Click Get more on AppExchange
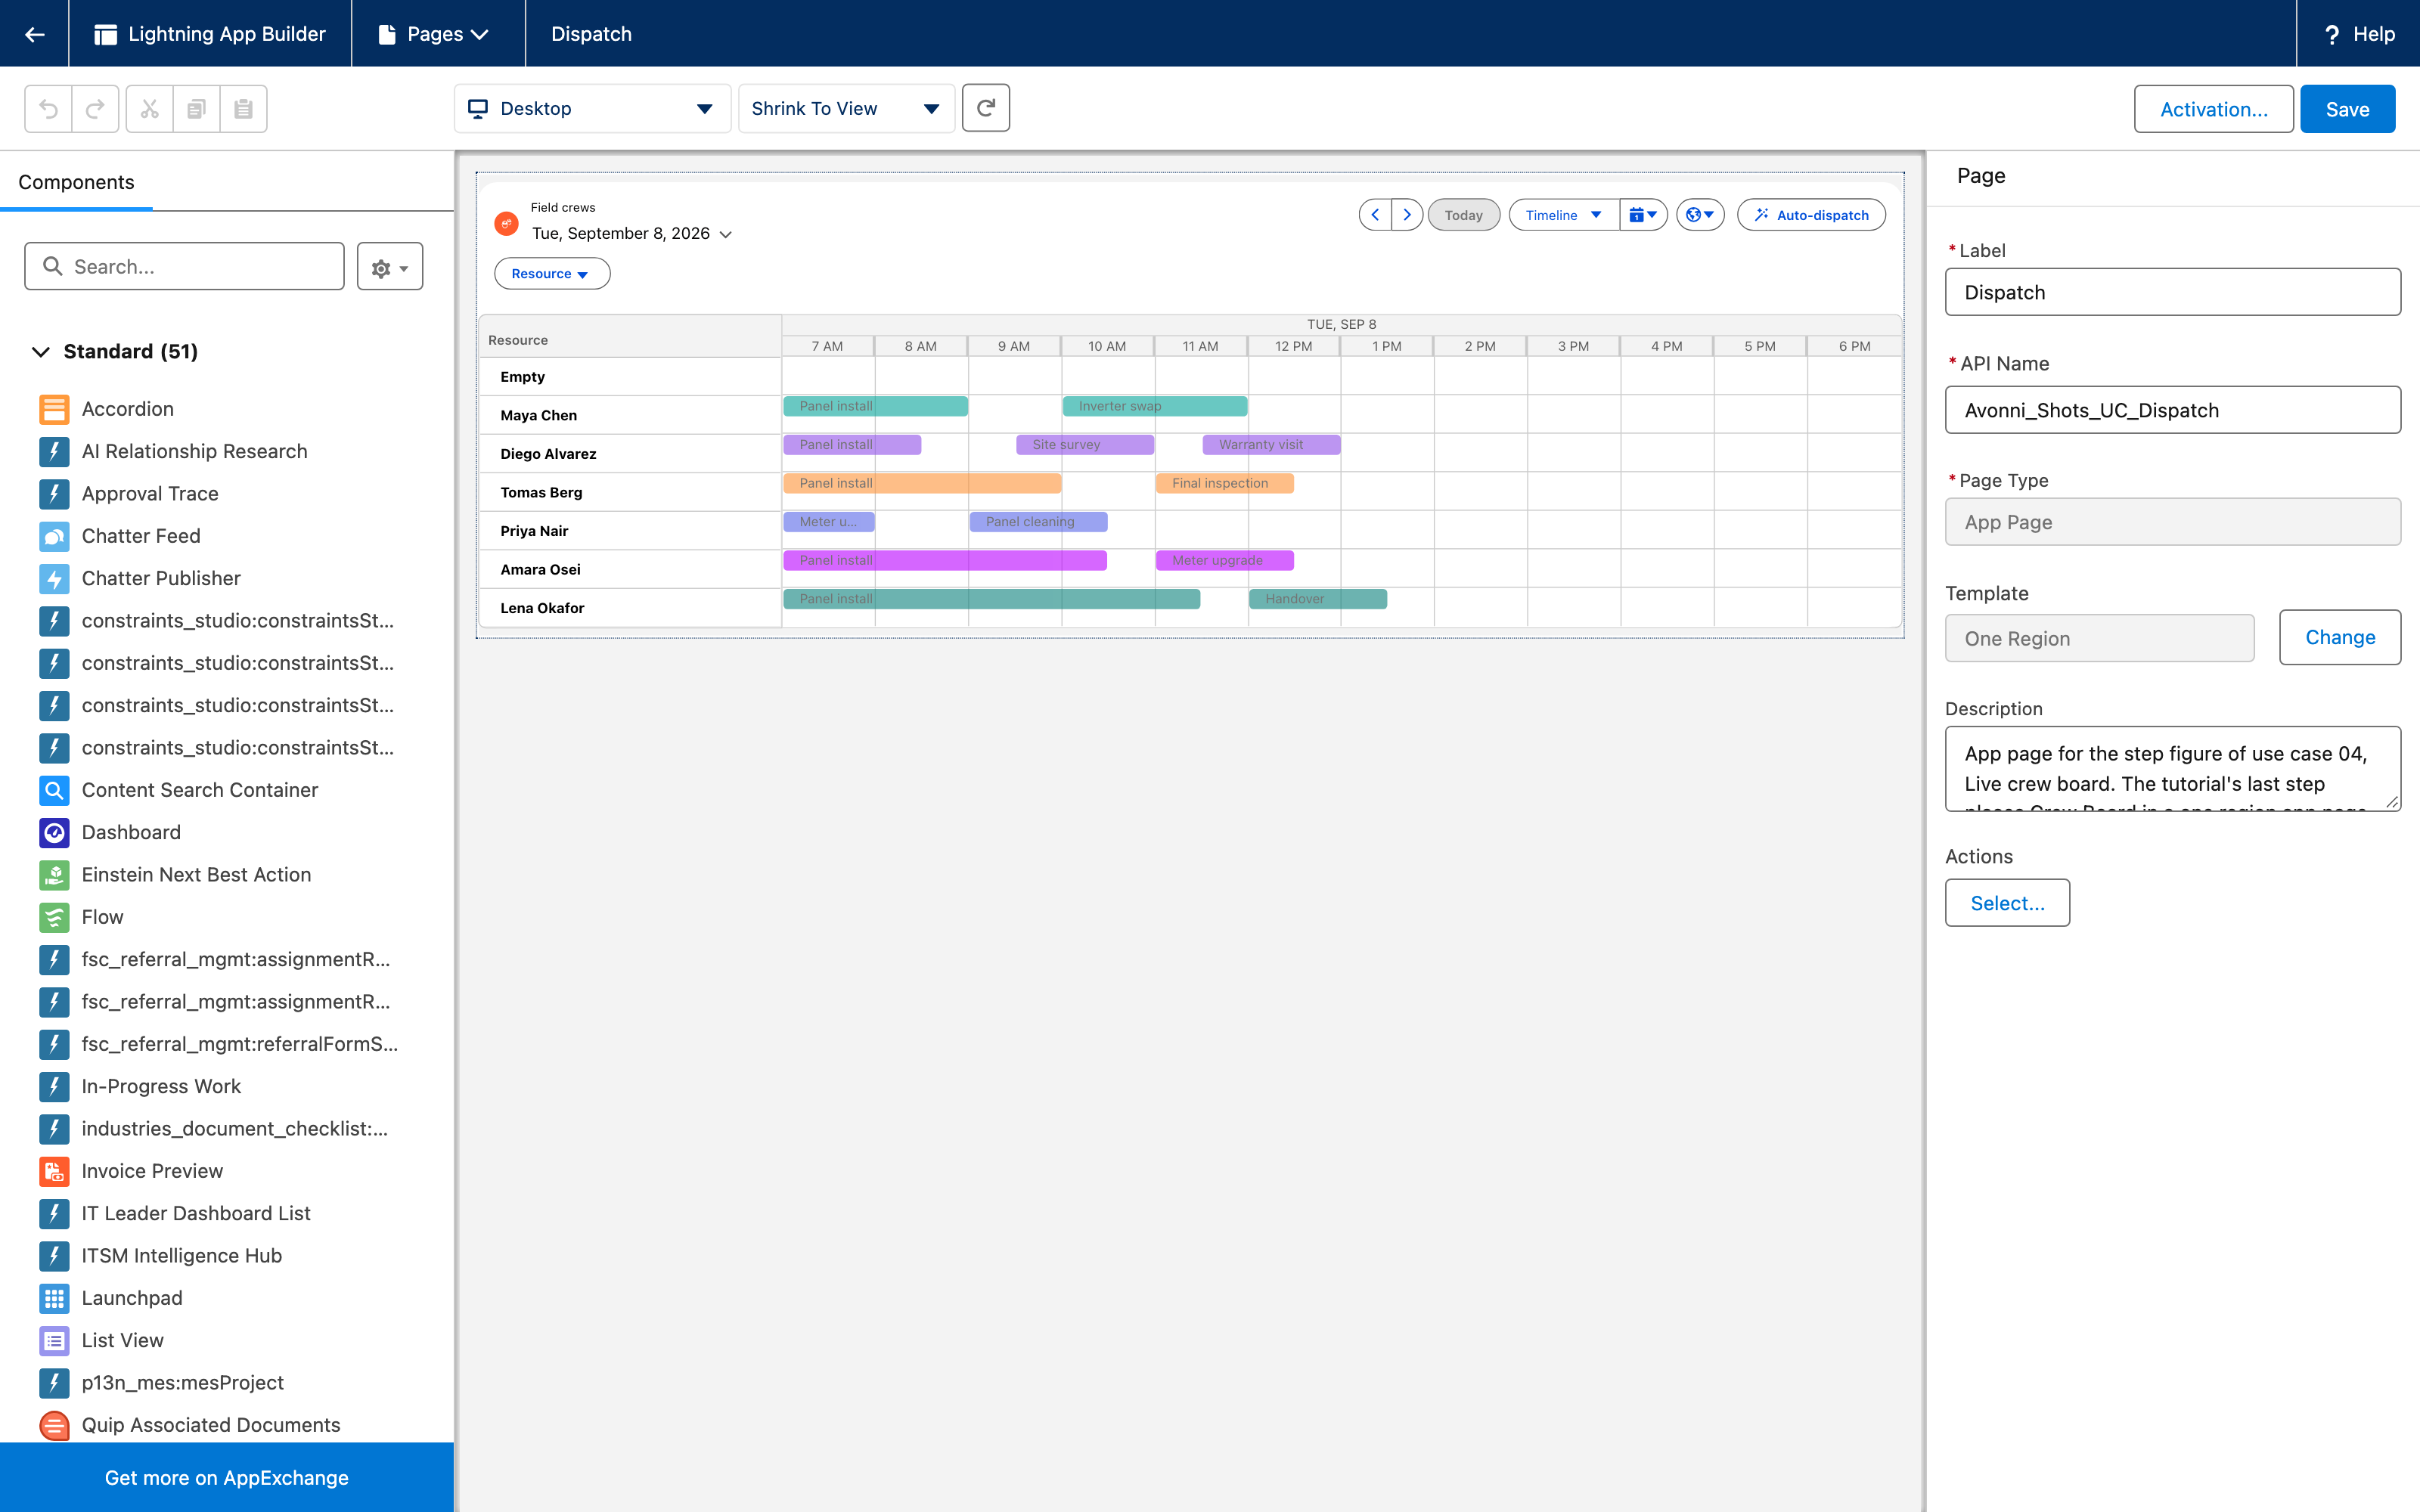 click(227, 1477)
